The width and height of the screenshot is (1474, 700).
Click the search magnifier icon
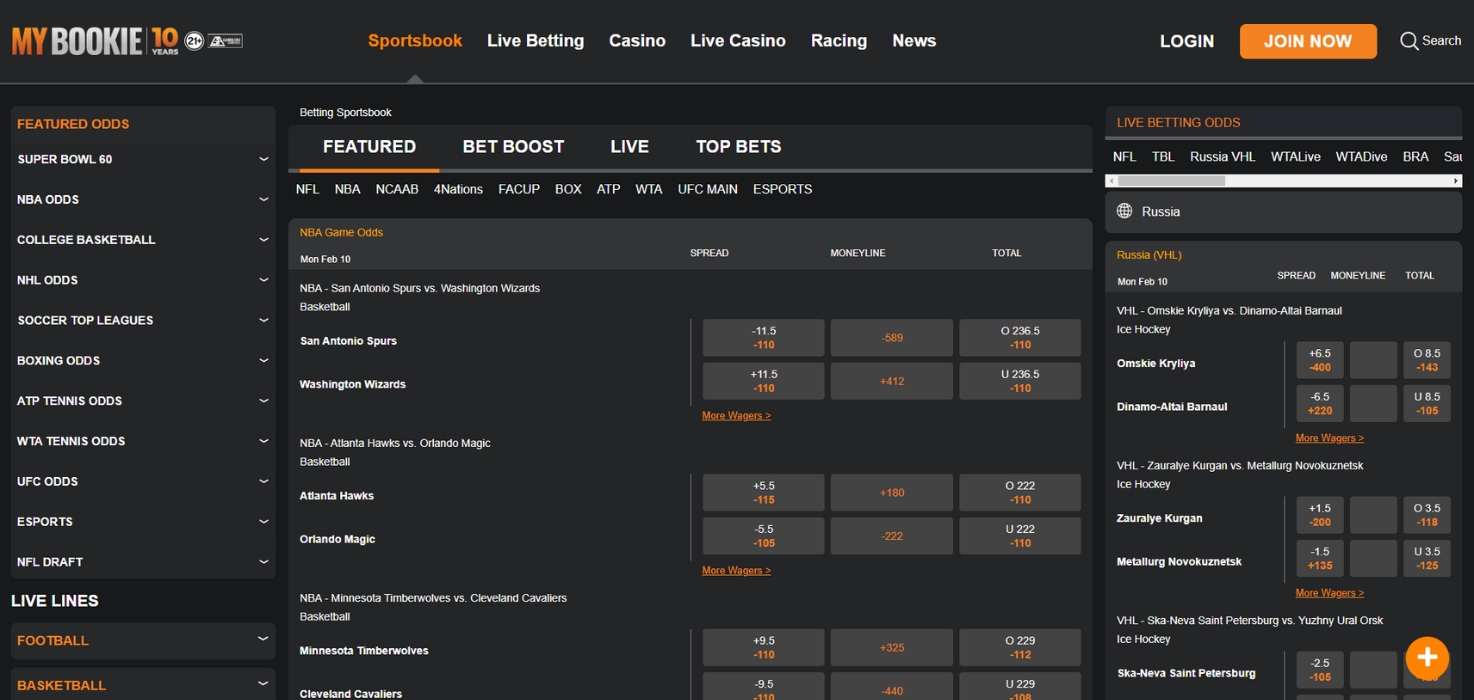(1408, 41)
